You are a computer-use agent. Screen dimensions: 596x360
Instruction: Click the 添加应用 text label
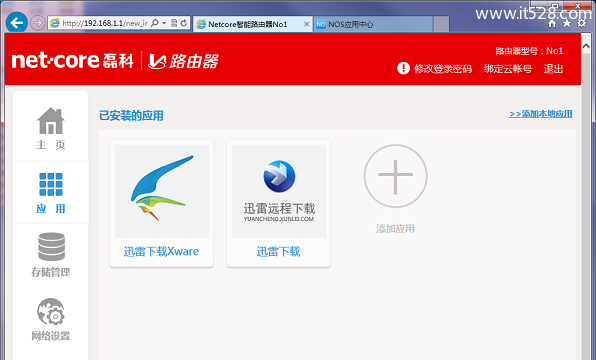coord(395,228)
